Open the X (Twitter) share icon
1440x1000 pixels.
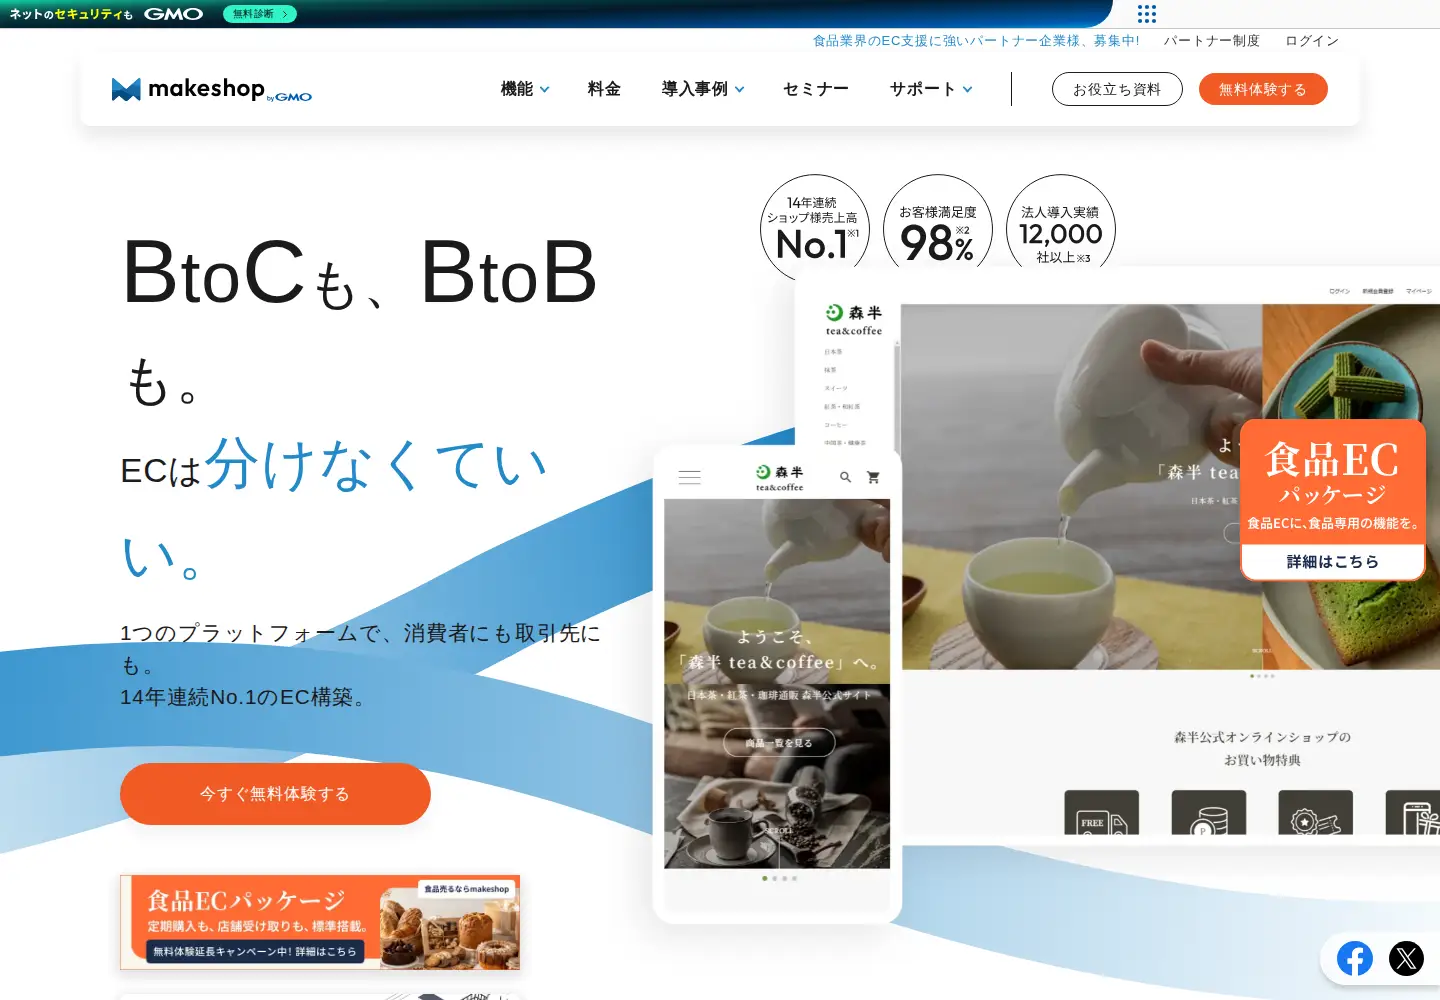coord(1406,959)
